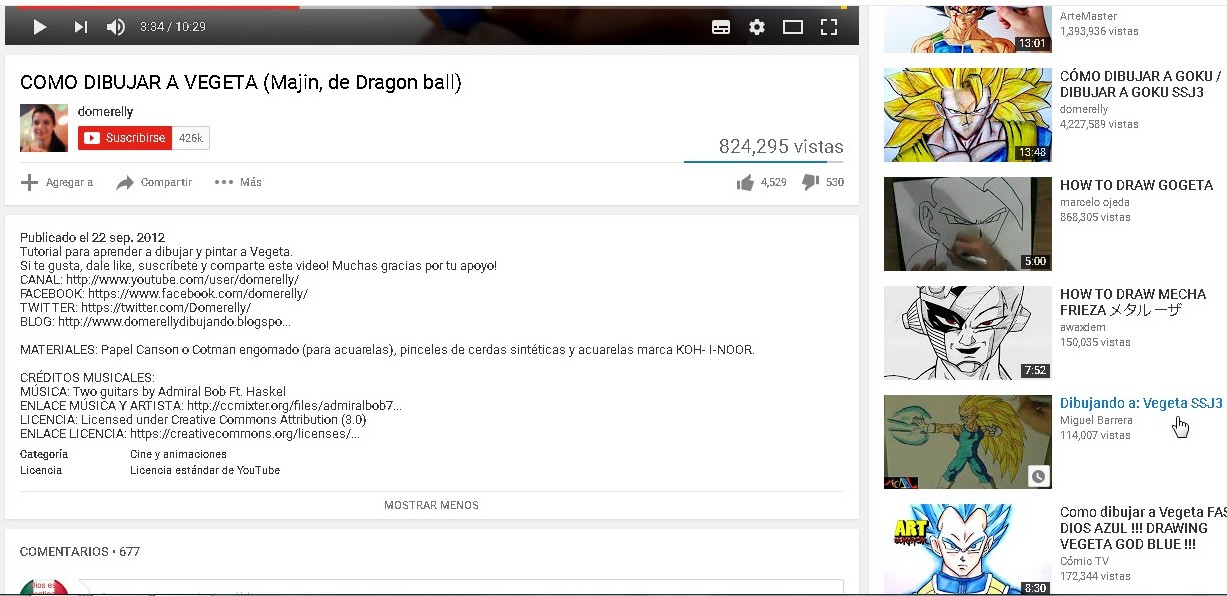Click the video title COMO DIBUJAR A VEGETA
Viewport: 1227px width, 596px height.
[241, 82]
